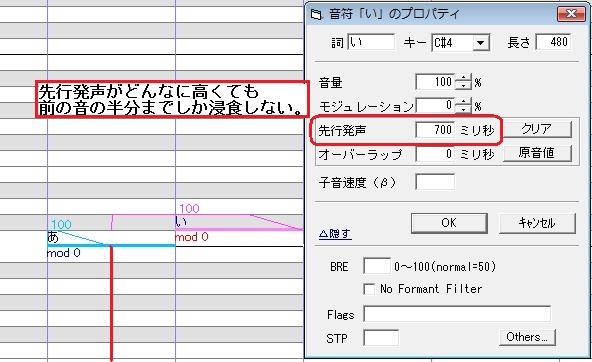The height and width of the screenshot is (362, 592).
Task: Click the pink 100 envelope value
Action: click(x=189, y=208)
